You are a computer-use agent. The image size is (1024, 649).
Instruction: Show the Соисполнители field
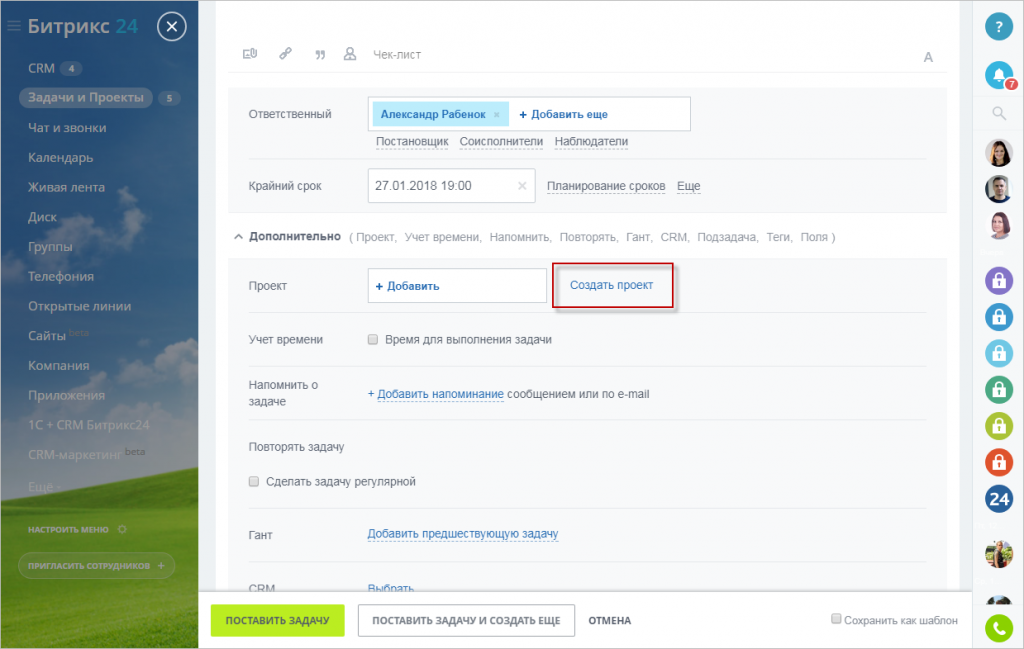pyautogui.click(x=501, y=142)
